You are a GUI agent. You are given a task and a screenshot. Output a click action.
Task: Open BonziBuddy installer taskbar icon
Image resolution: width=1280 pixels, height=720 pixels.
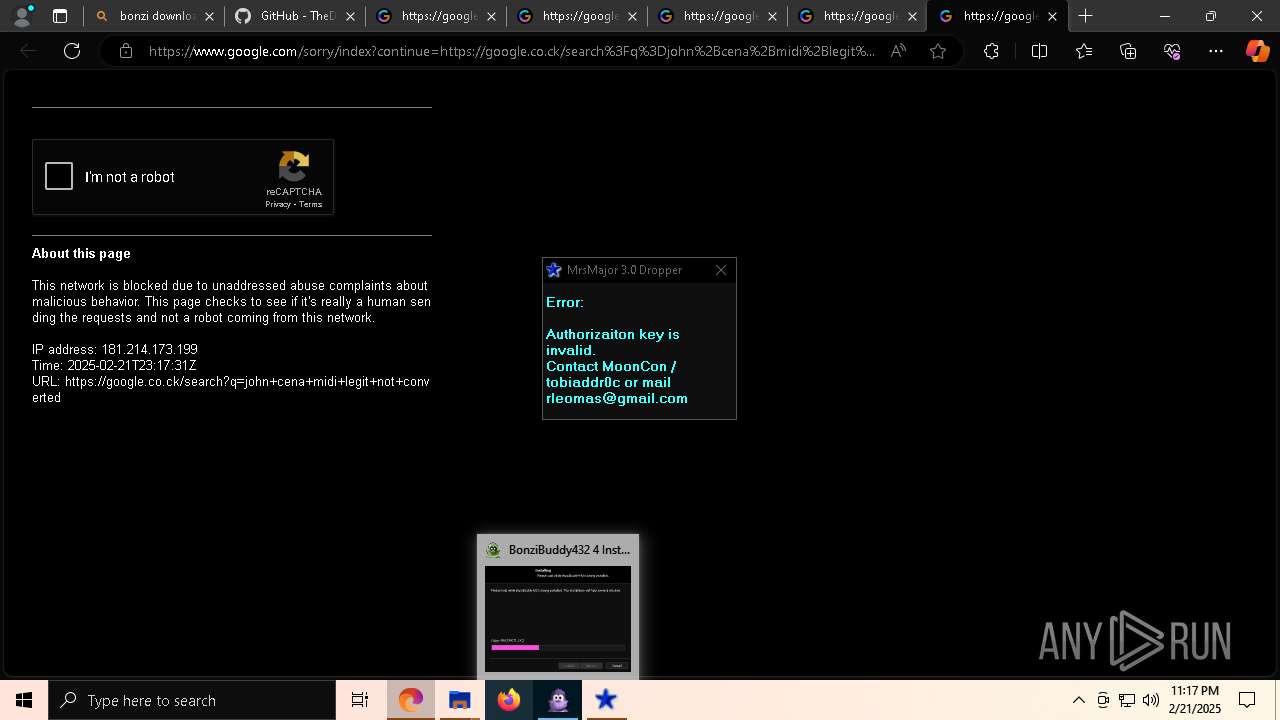(558, 700)
